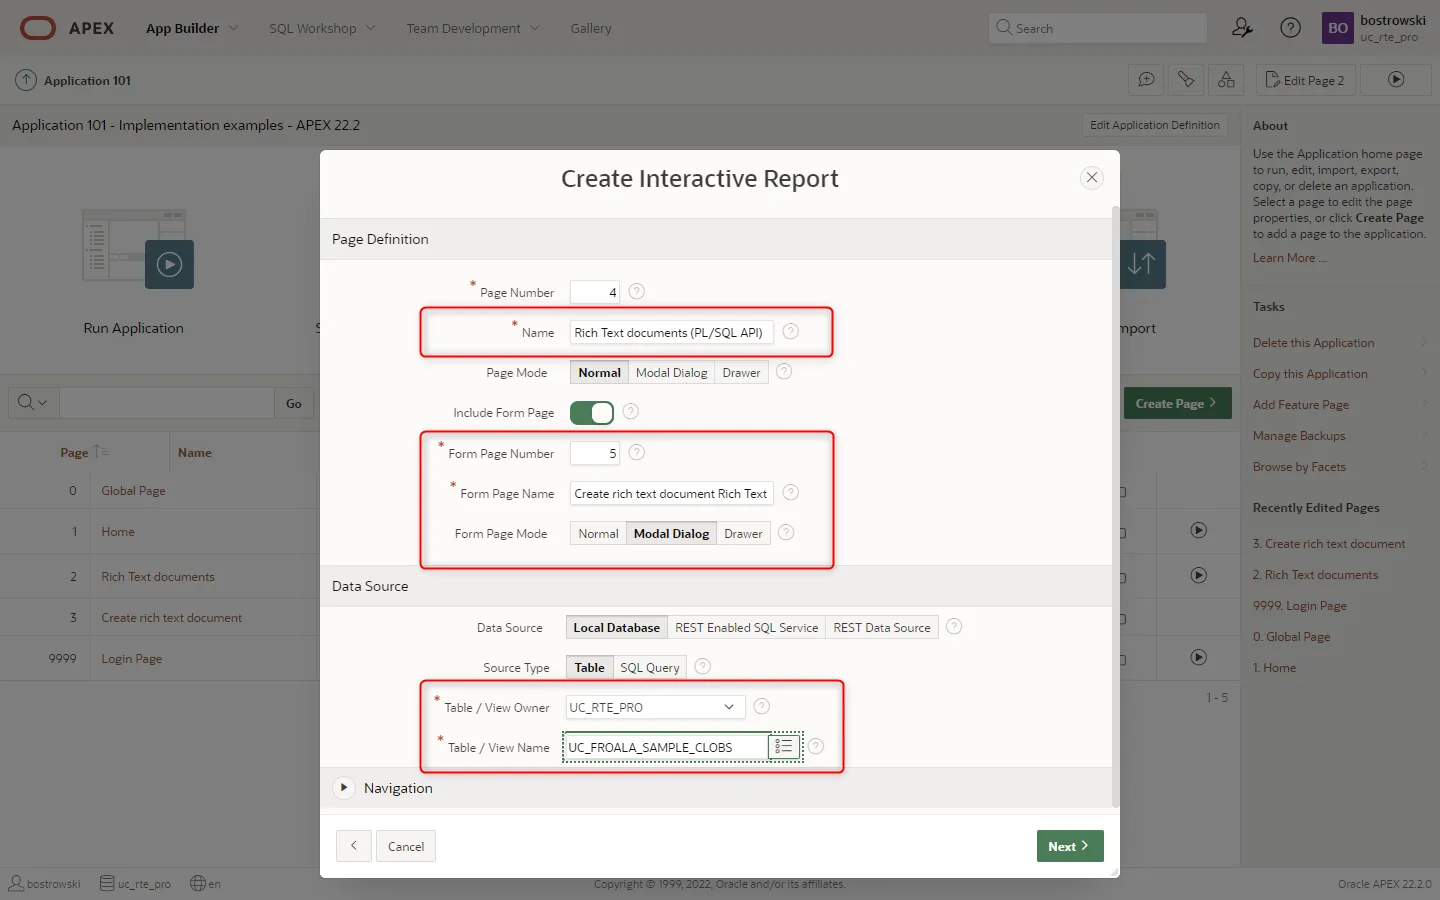This screenshot has height=900, width=1440.
Task: Open the administration user icon in header
Action: point(1242,28)
